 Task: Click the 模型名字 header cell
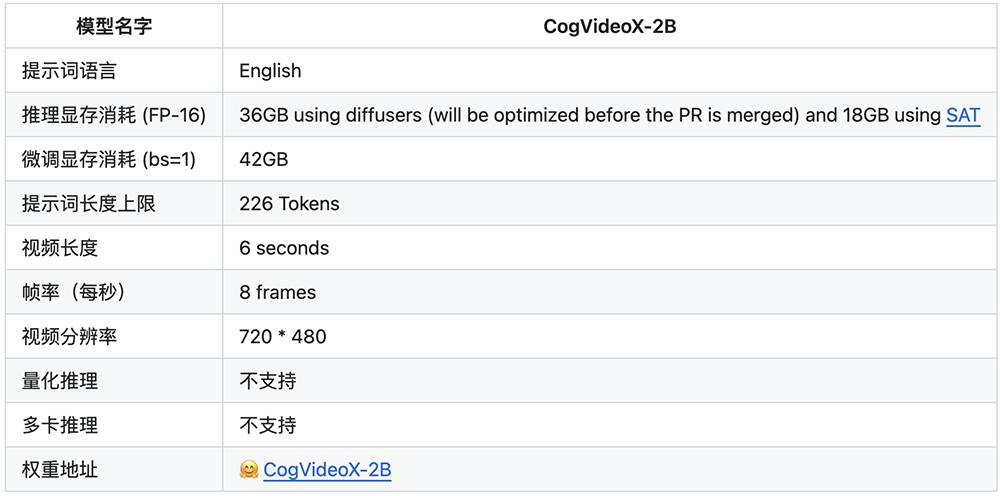coord(114,27)
